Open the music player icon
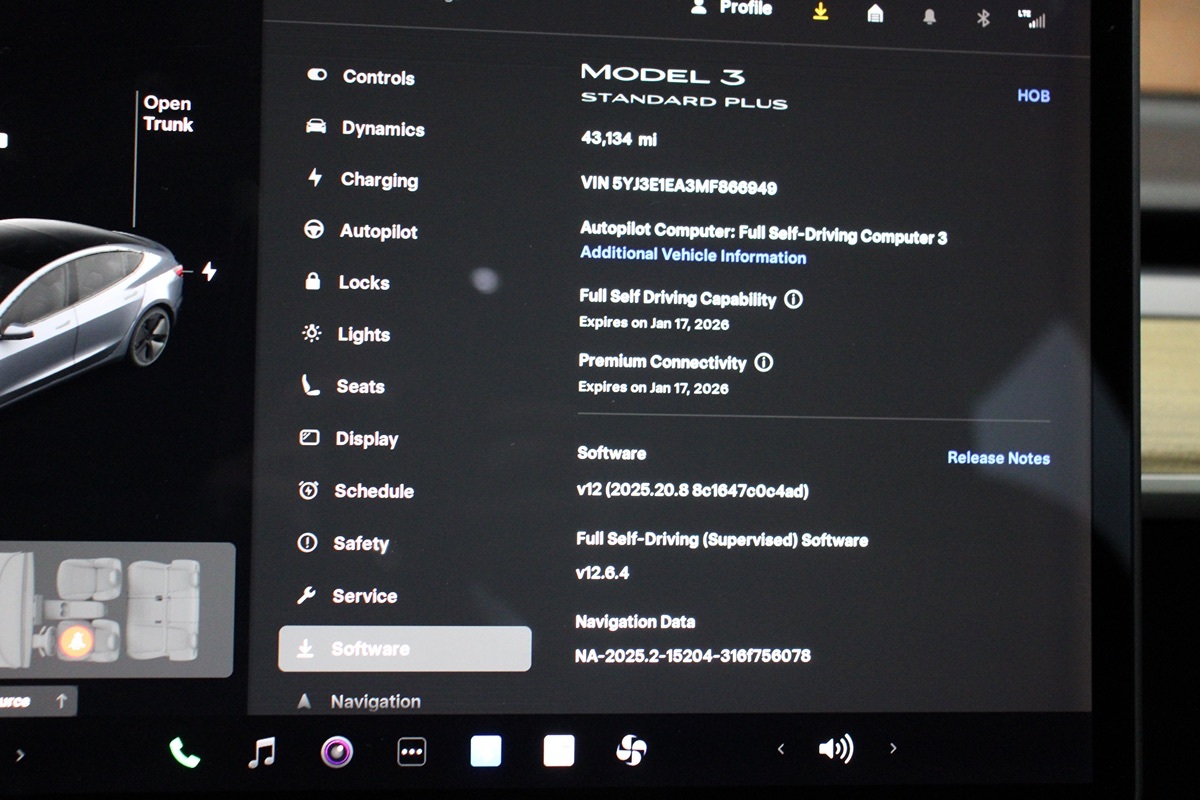1200x800 pixels. pyautogui.click(x=261, y=751)
